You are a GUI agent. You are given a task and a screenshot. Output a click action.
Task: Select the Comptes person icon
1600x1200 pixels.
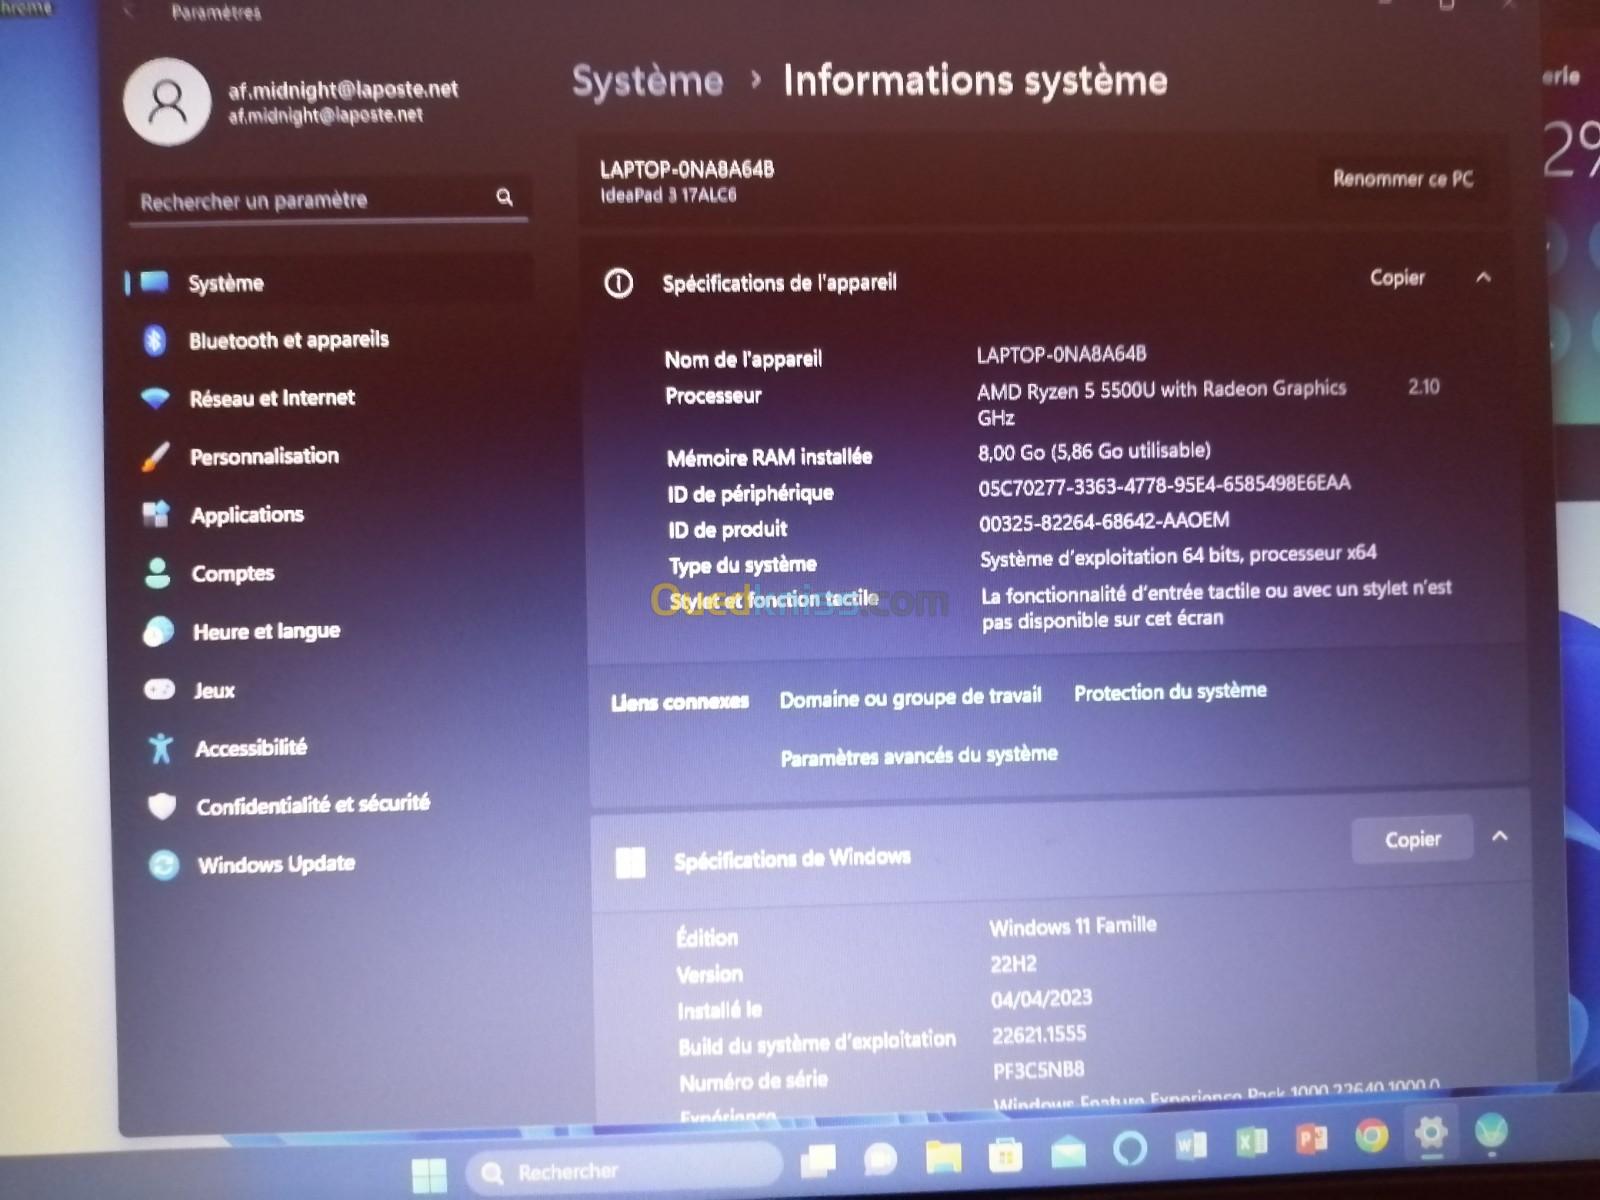point(158,573)
